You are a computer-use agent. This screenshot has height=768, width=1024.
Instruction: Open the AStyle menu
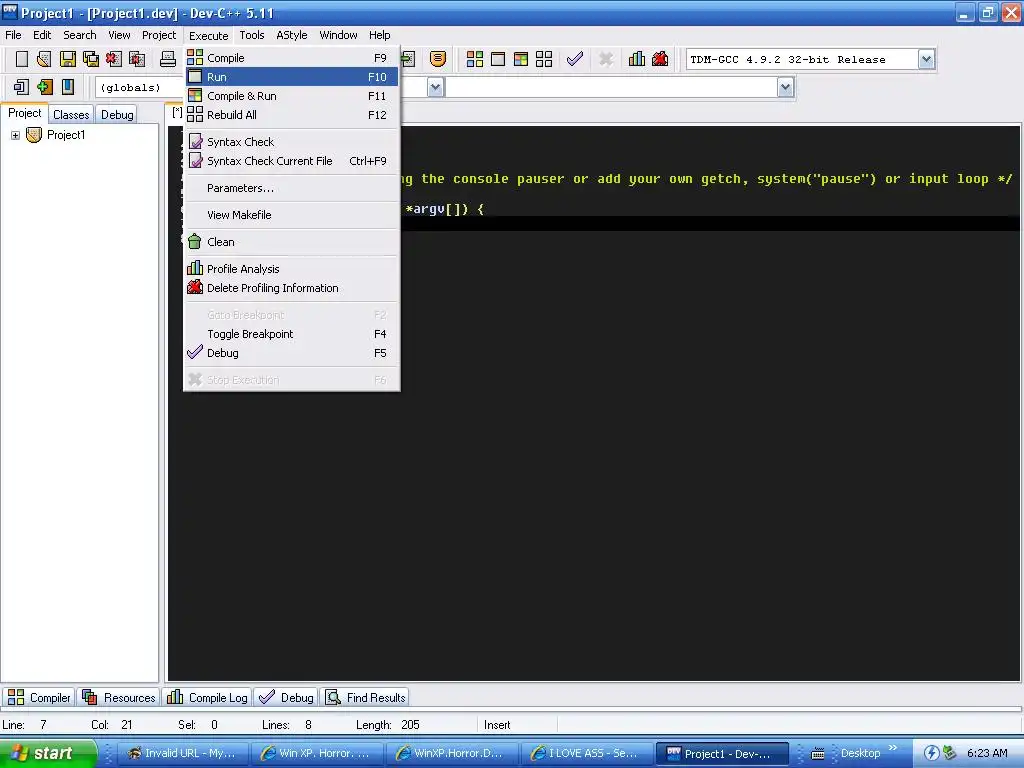coord(291,35)
